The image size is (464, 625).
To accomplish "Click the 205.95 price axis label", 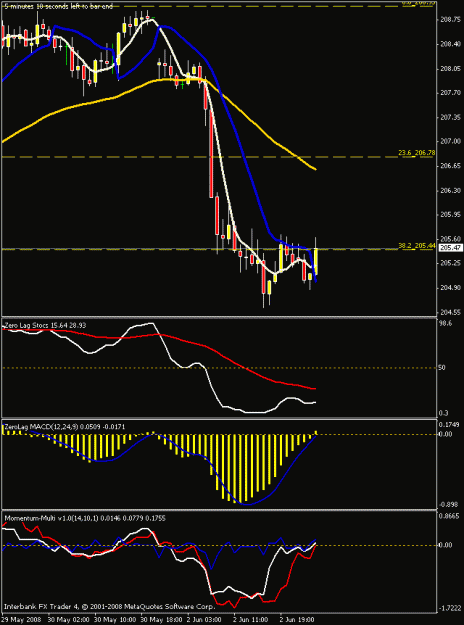I will tap(450, 214).
